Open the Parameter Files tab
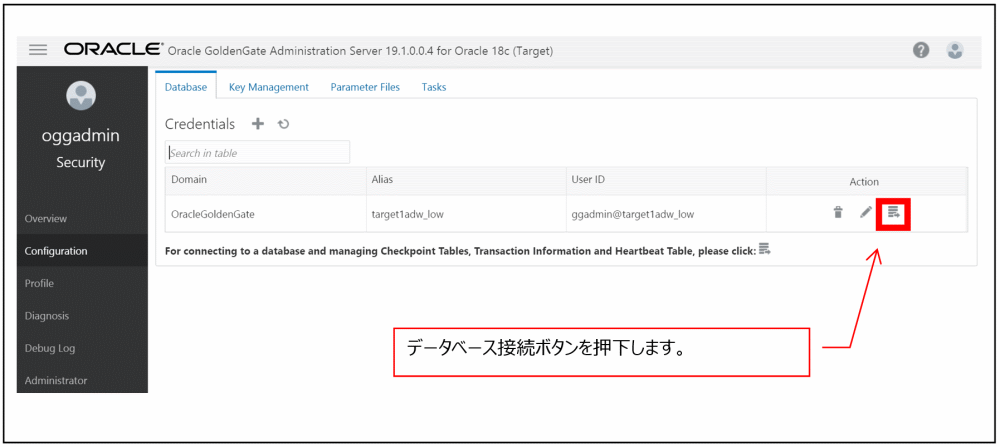This screenshot has height=447, width=1000. (365, 87)
